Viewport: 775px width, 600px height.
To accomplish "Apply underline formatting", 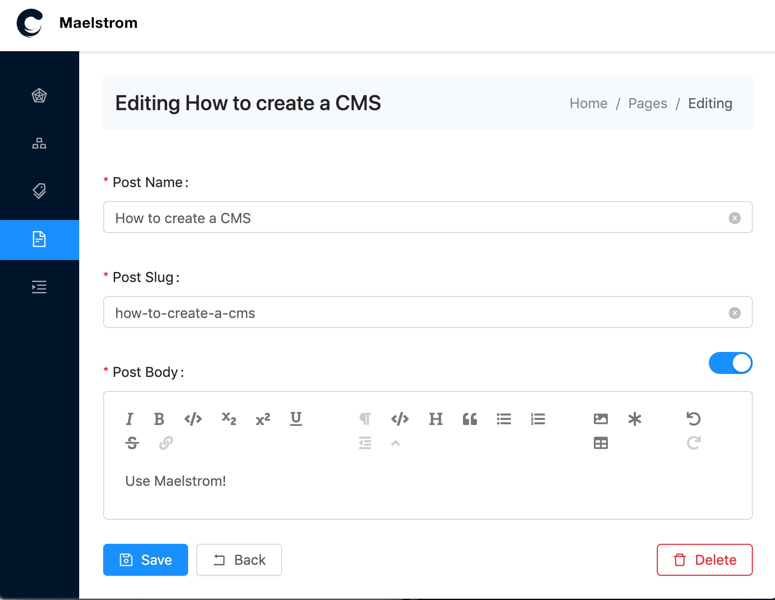I will tap(296, 419).
